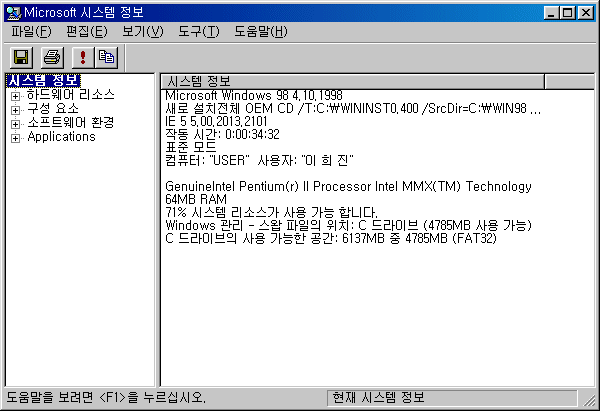Image resolution: width=600 pixels, height=411 pixels.
Task: Click the 표준 모드 line
Action: [x=191, y=147]
